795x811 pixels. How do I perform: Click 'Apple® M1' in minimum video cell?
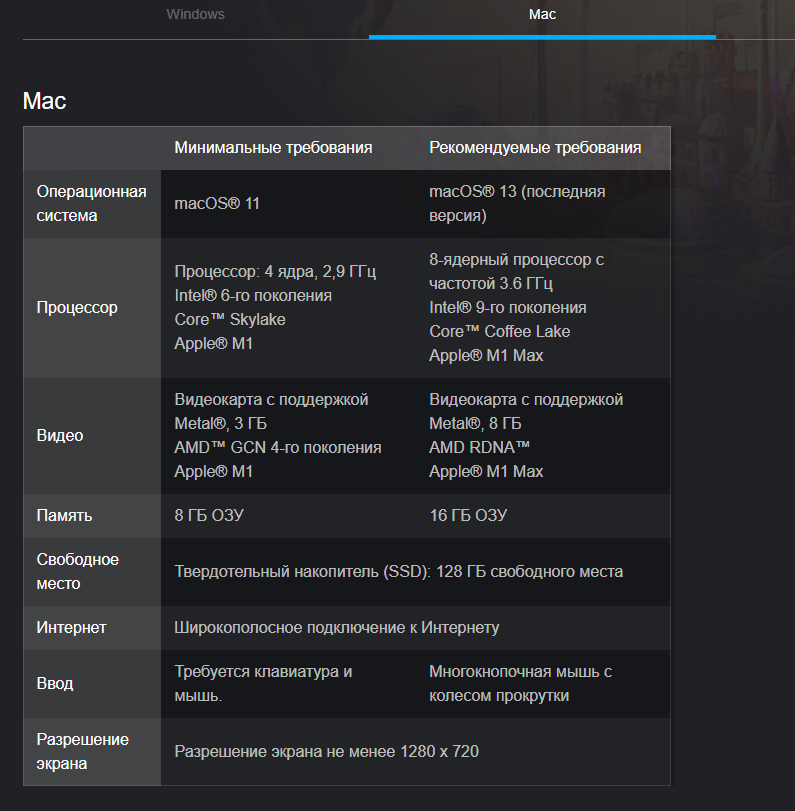pos(214,472)
